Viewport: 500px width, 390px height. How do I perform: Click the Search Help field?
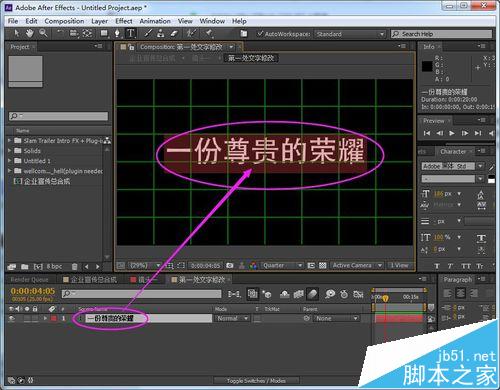441,34
